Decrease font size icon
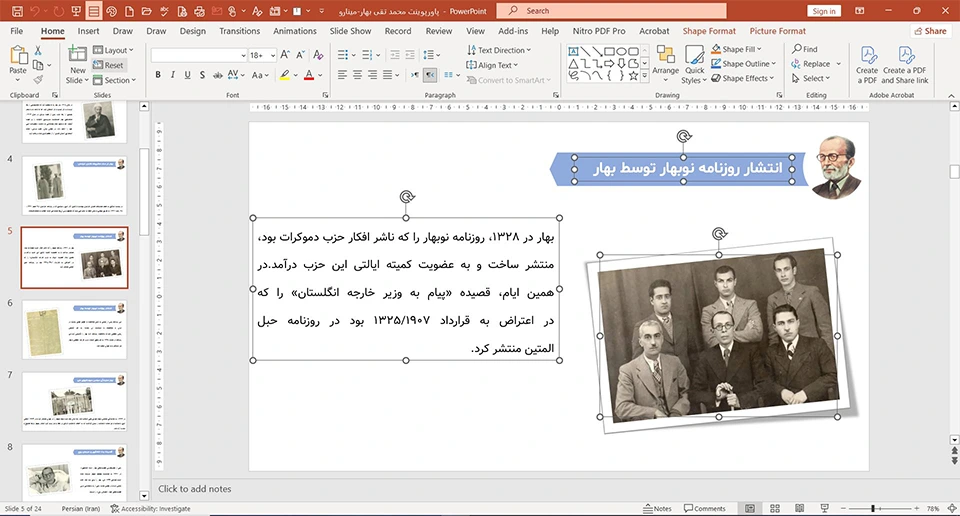This screenshot has width=960, height=516. coord(300,55)
